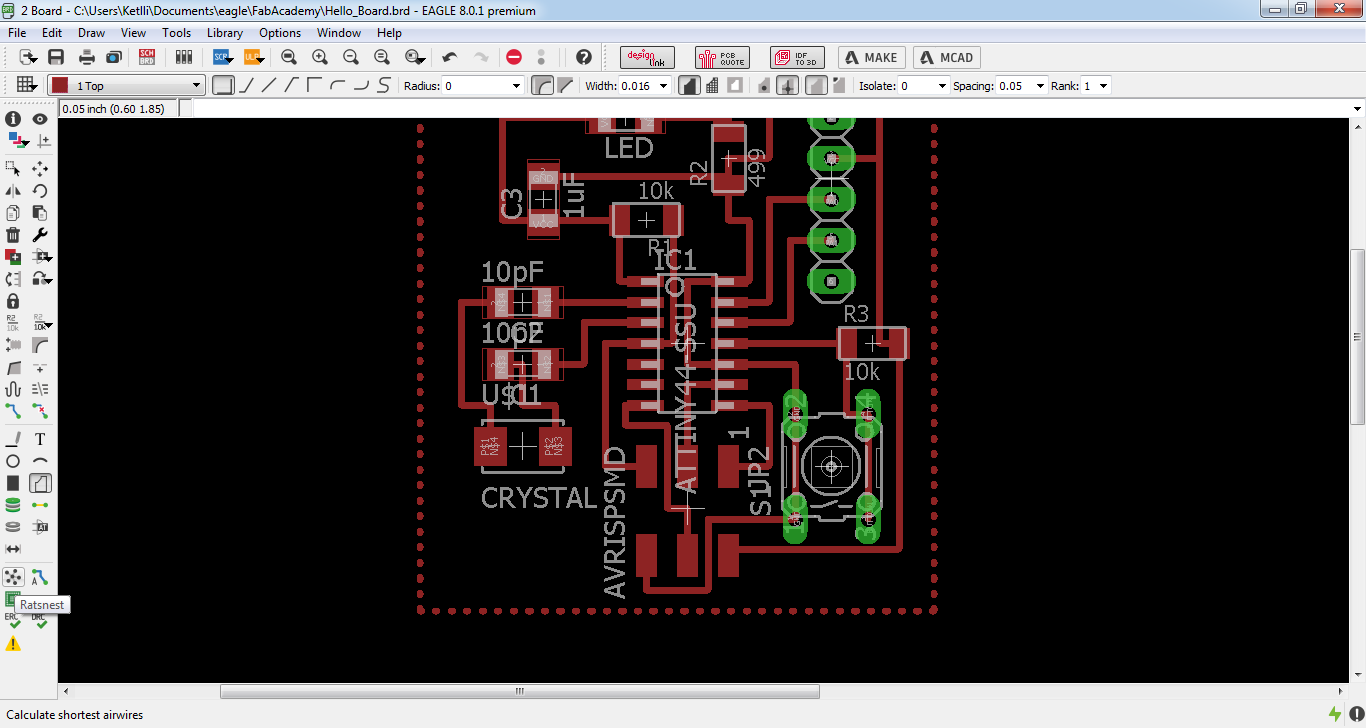Expand the Radius dropdown
Viewport: 1366px width, 728px height.
pos(516,86)
